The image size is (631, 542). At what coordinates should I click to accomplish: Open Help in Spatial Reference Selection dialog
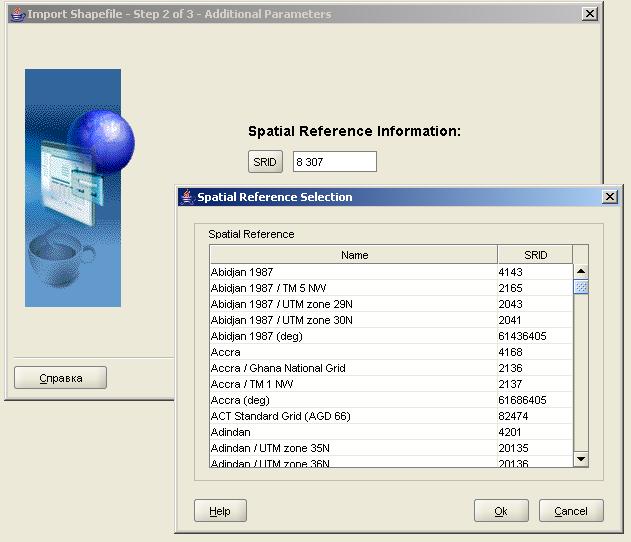220,511
